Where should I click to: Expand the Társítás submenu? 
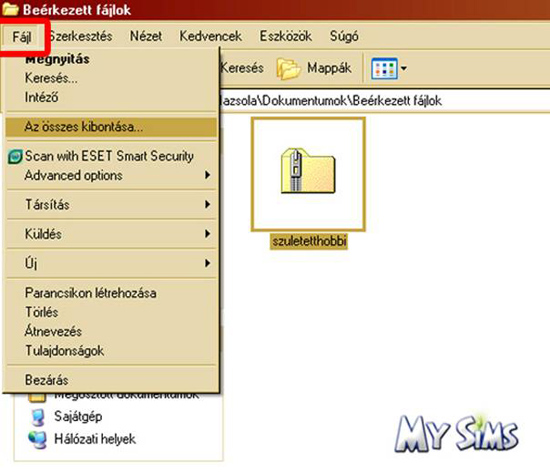111,205
